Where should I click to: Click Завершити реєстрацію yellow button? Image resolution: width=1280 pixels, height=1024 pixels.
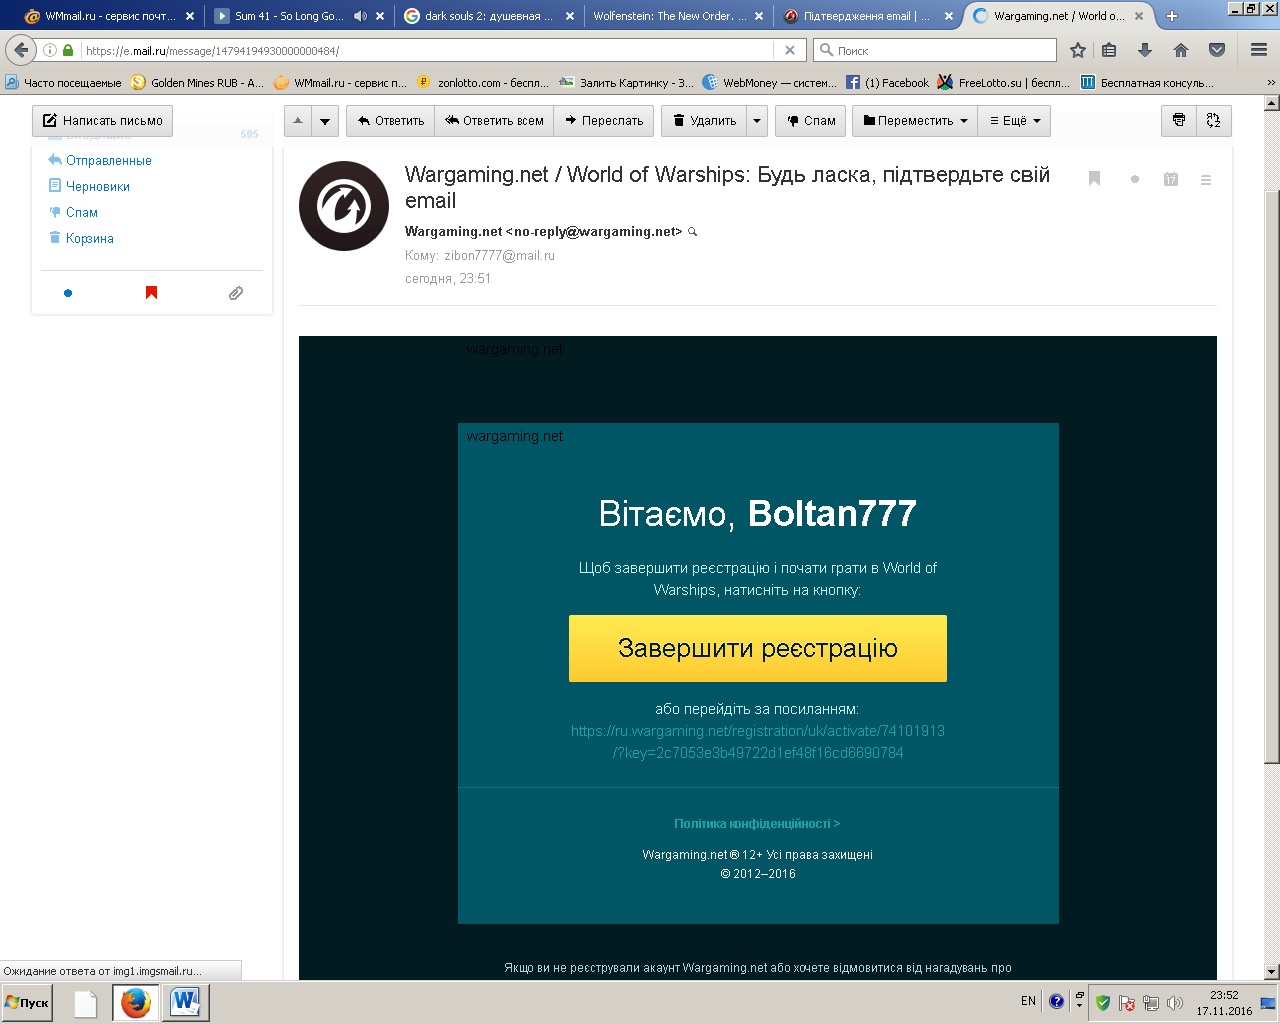pos(757,648)
